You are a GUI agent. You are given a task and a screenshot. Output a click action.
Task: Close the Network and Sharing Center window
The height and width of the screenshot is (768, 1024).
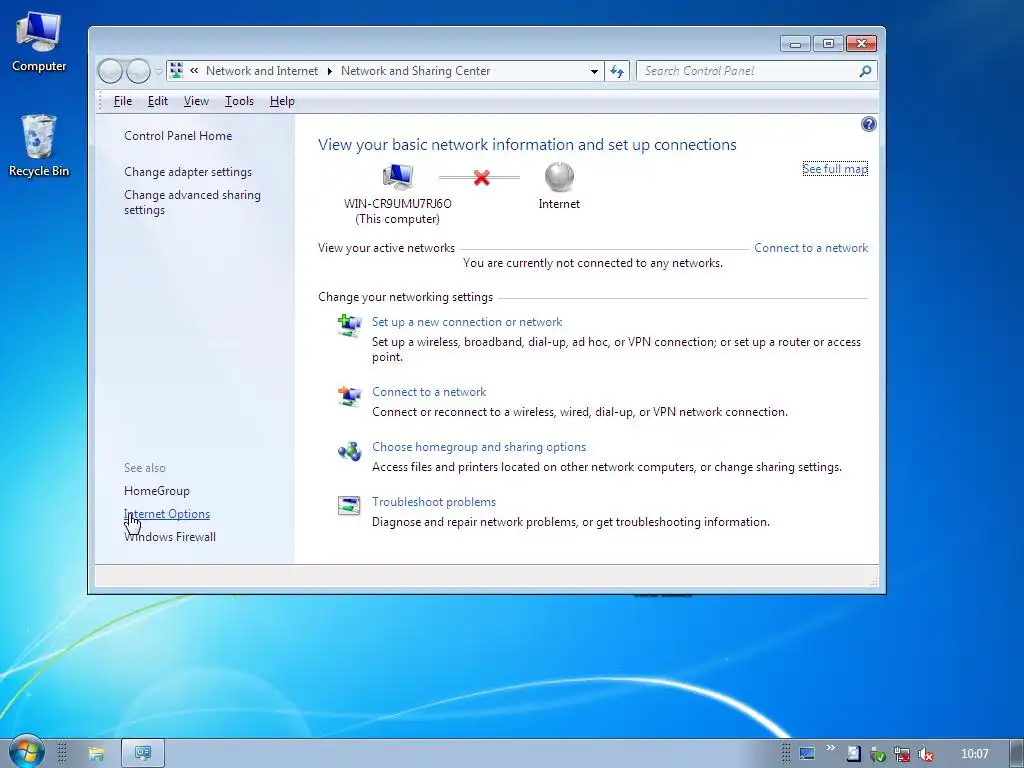861,44
